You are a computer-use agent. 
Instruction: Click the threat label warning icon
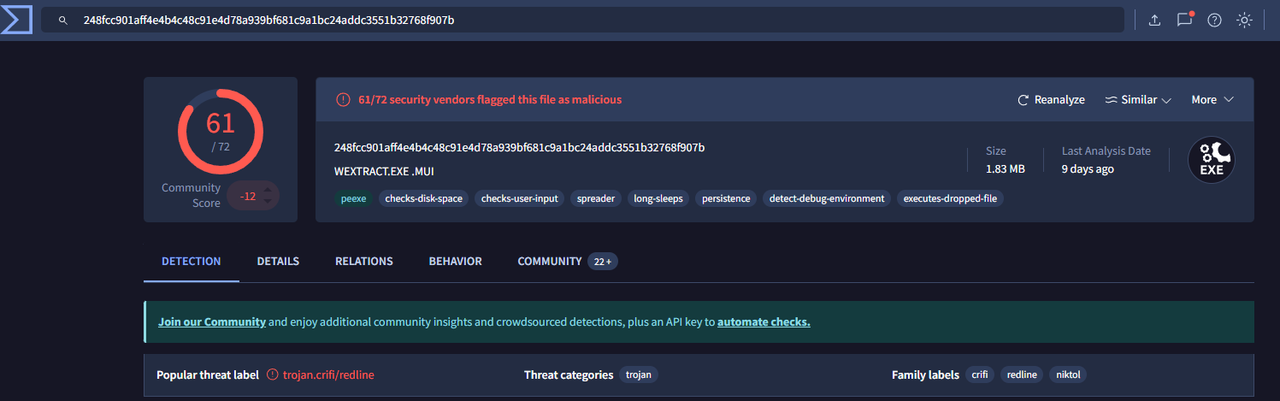272,375
